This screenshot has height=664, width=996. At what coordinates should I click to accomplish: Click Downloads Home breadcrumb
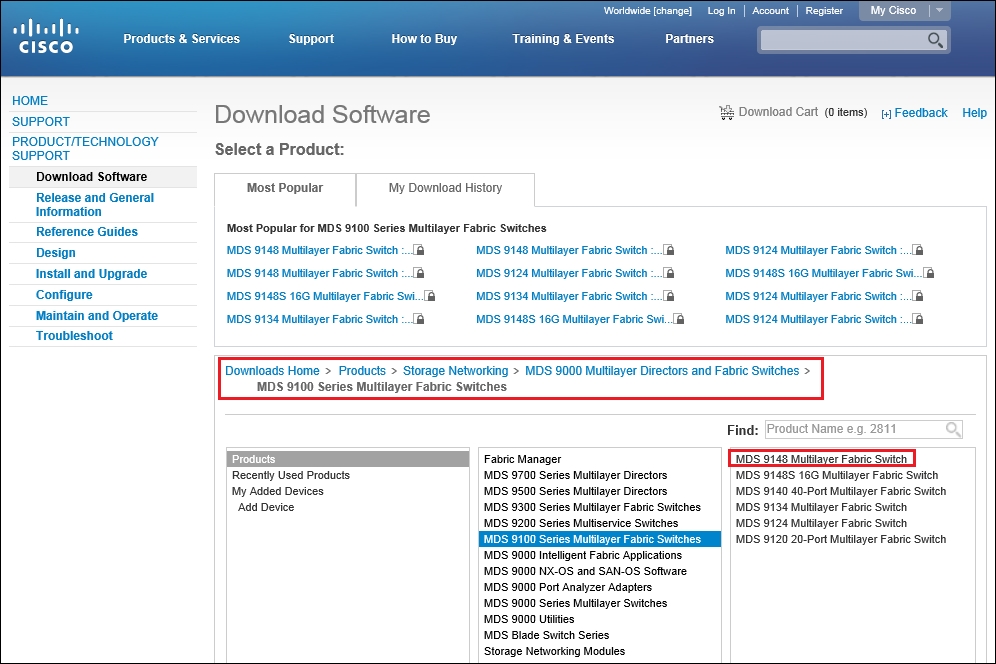(x=272, y=371)
